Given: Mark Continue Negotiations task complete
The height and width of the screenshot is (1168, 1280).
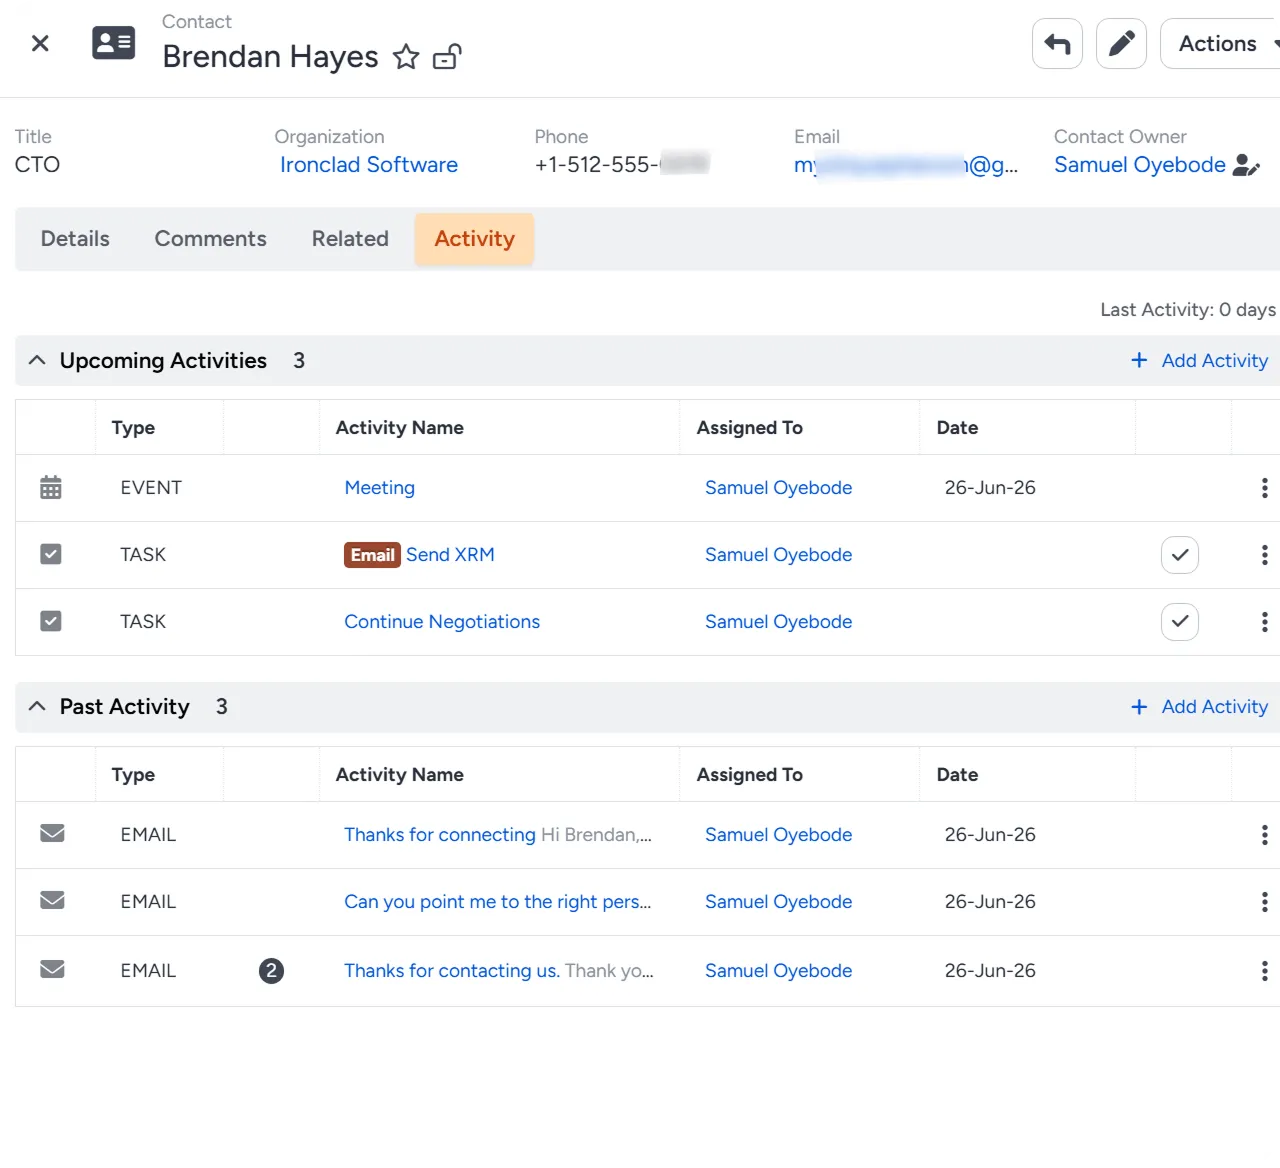Looking at the screenshot, I should click(1180, 622).
